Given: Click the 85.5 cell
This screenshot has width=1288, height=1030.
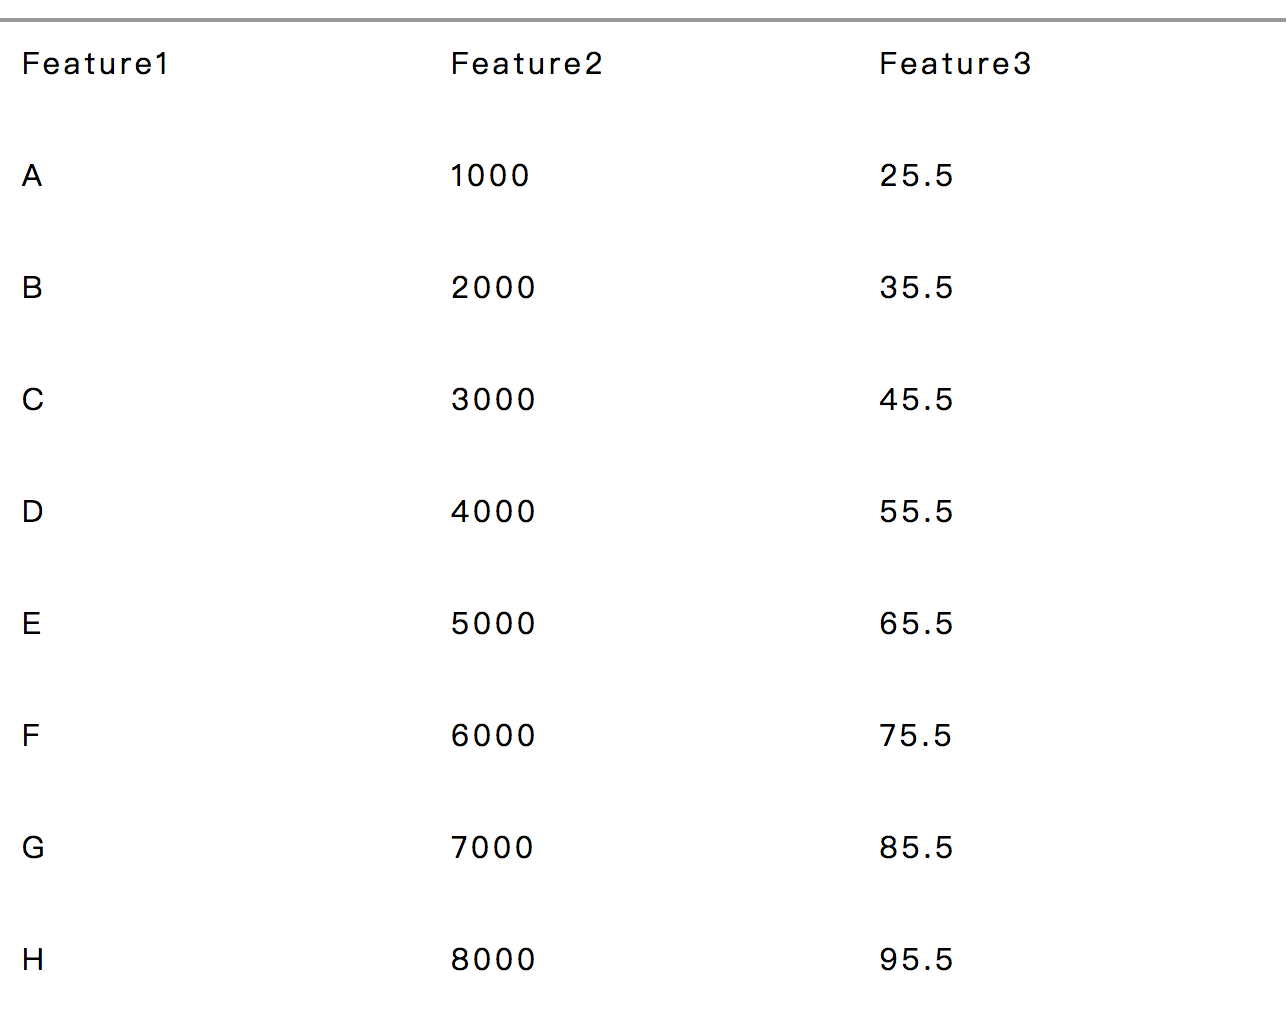Looking at the screenshot, I should [x=916, y=848].
